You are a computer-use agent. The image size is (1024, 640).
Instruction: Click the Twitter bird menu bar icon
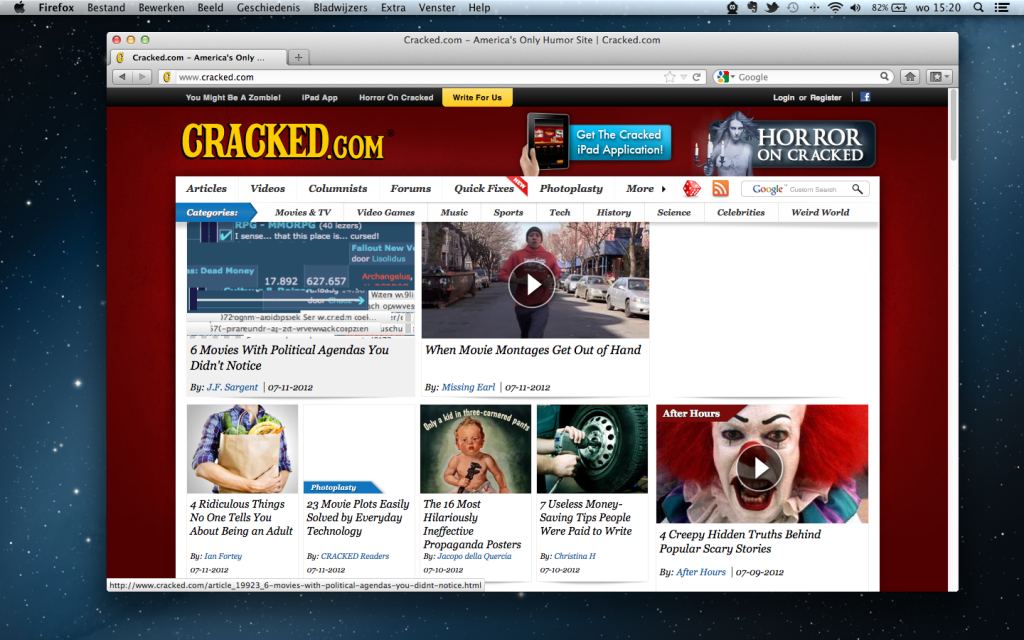772,8
